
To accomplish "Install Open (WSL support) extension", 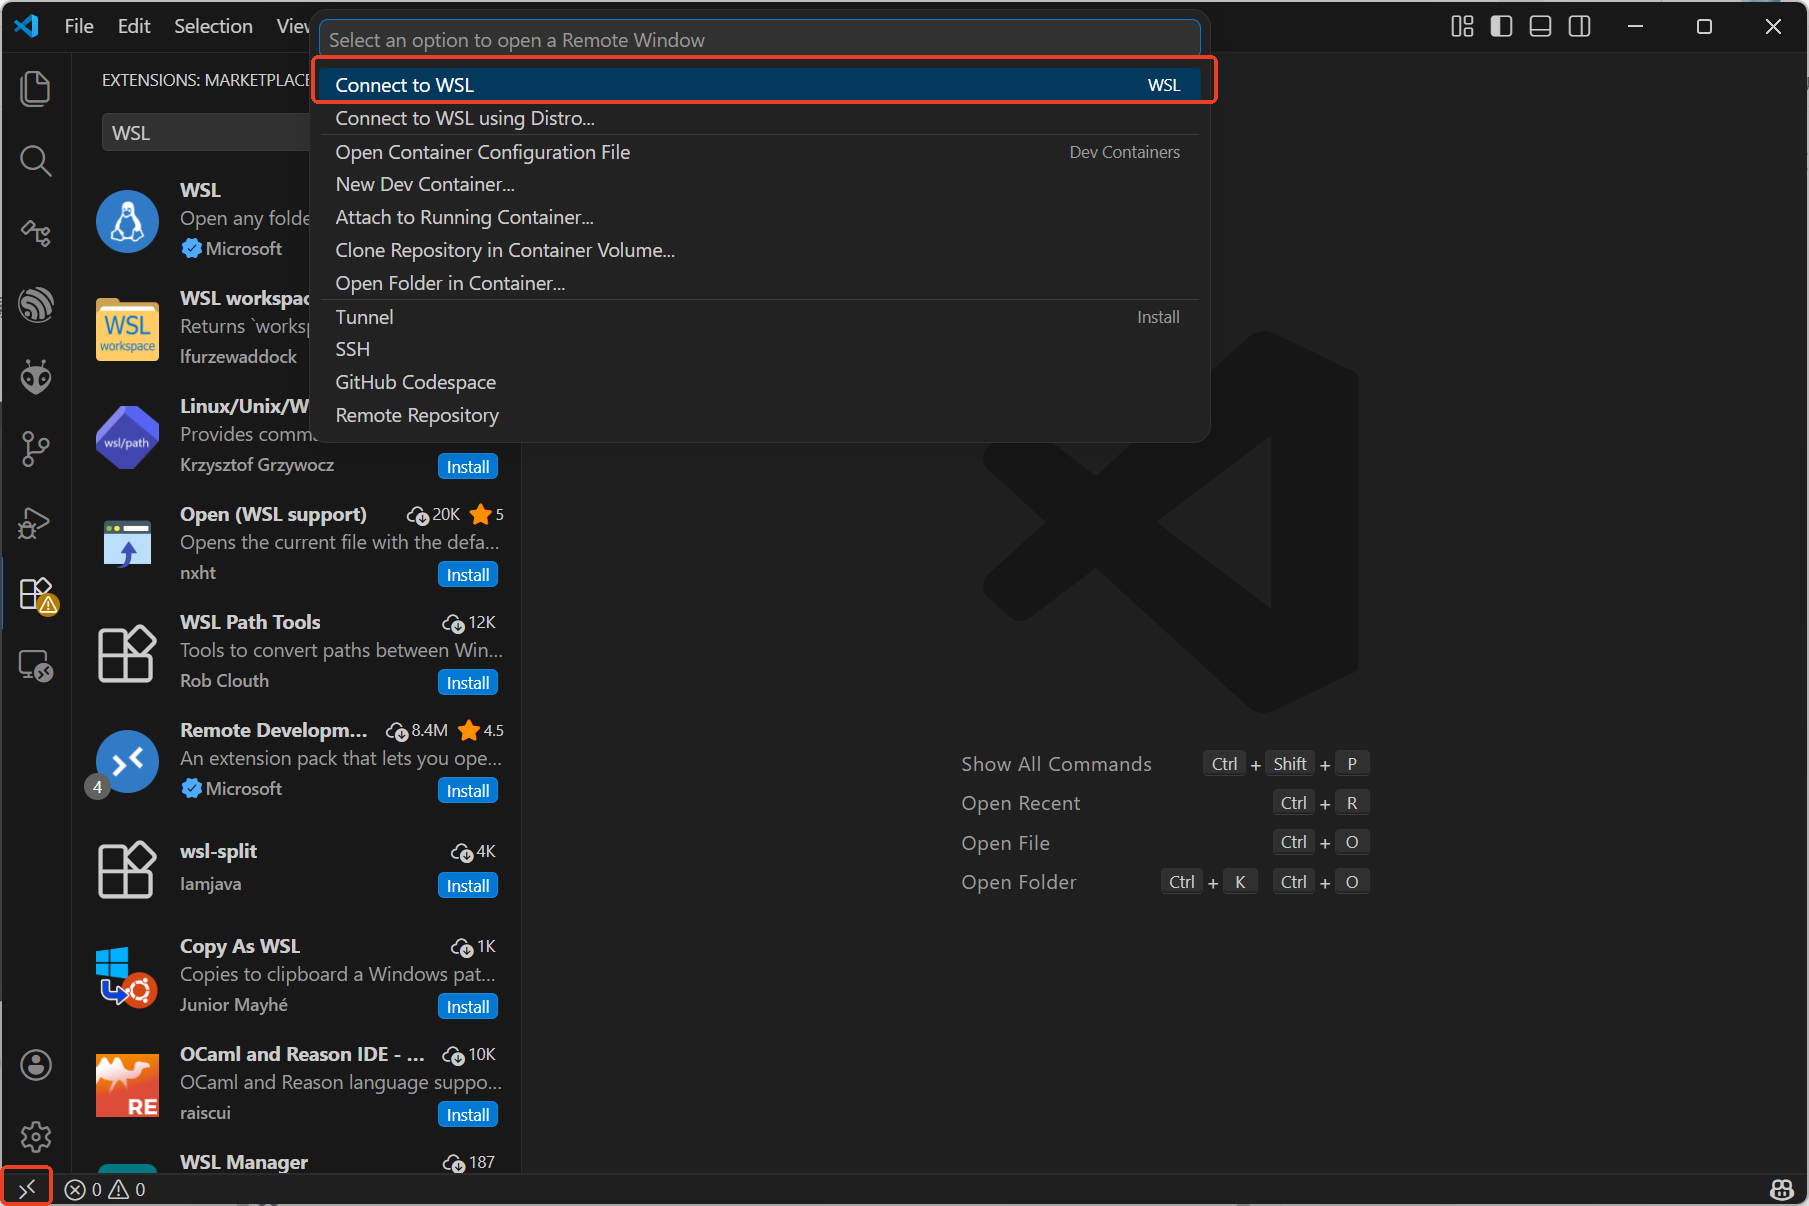I will click(x=467, y=575).
